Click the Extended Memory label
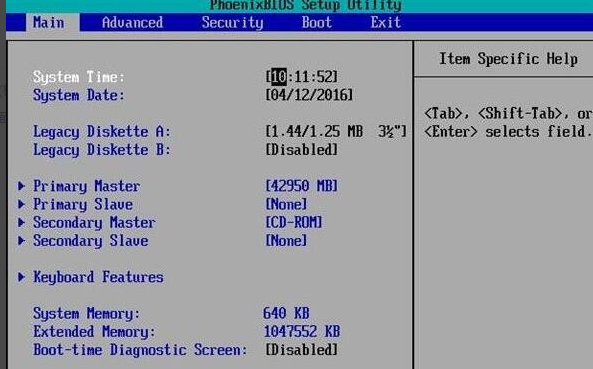 94,332
